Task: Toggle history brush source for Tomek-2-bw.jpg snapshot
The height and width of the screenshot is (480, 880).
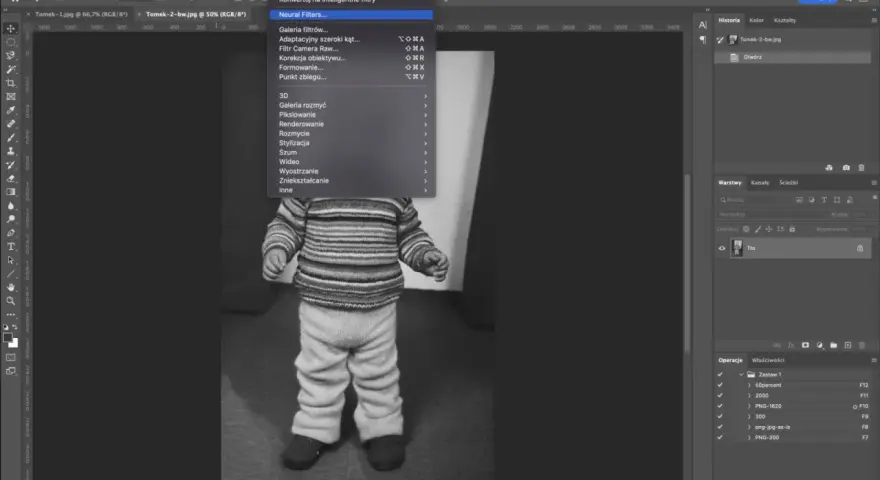Action: point(720,39)
